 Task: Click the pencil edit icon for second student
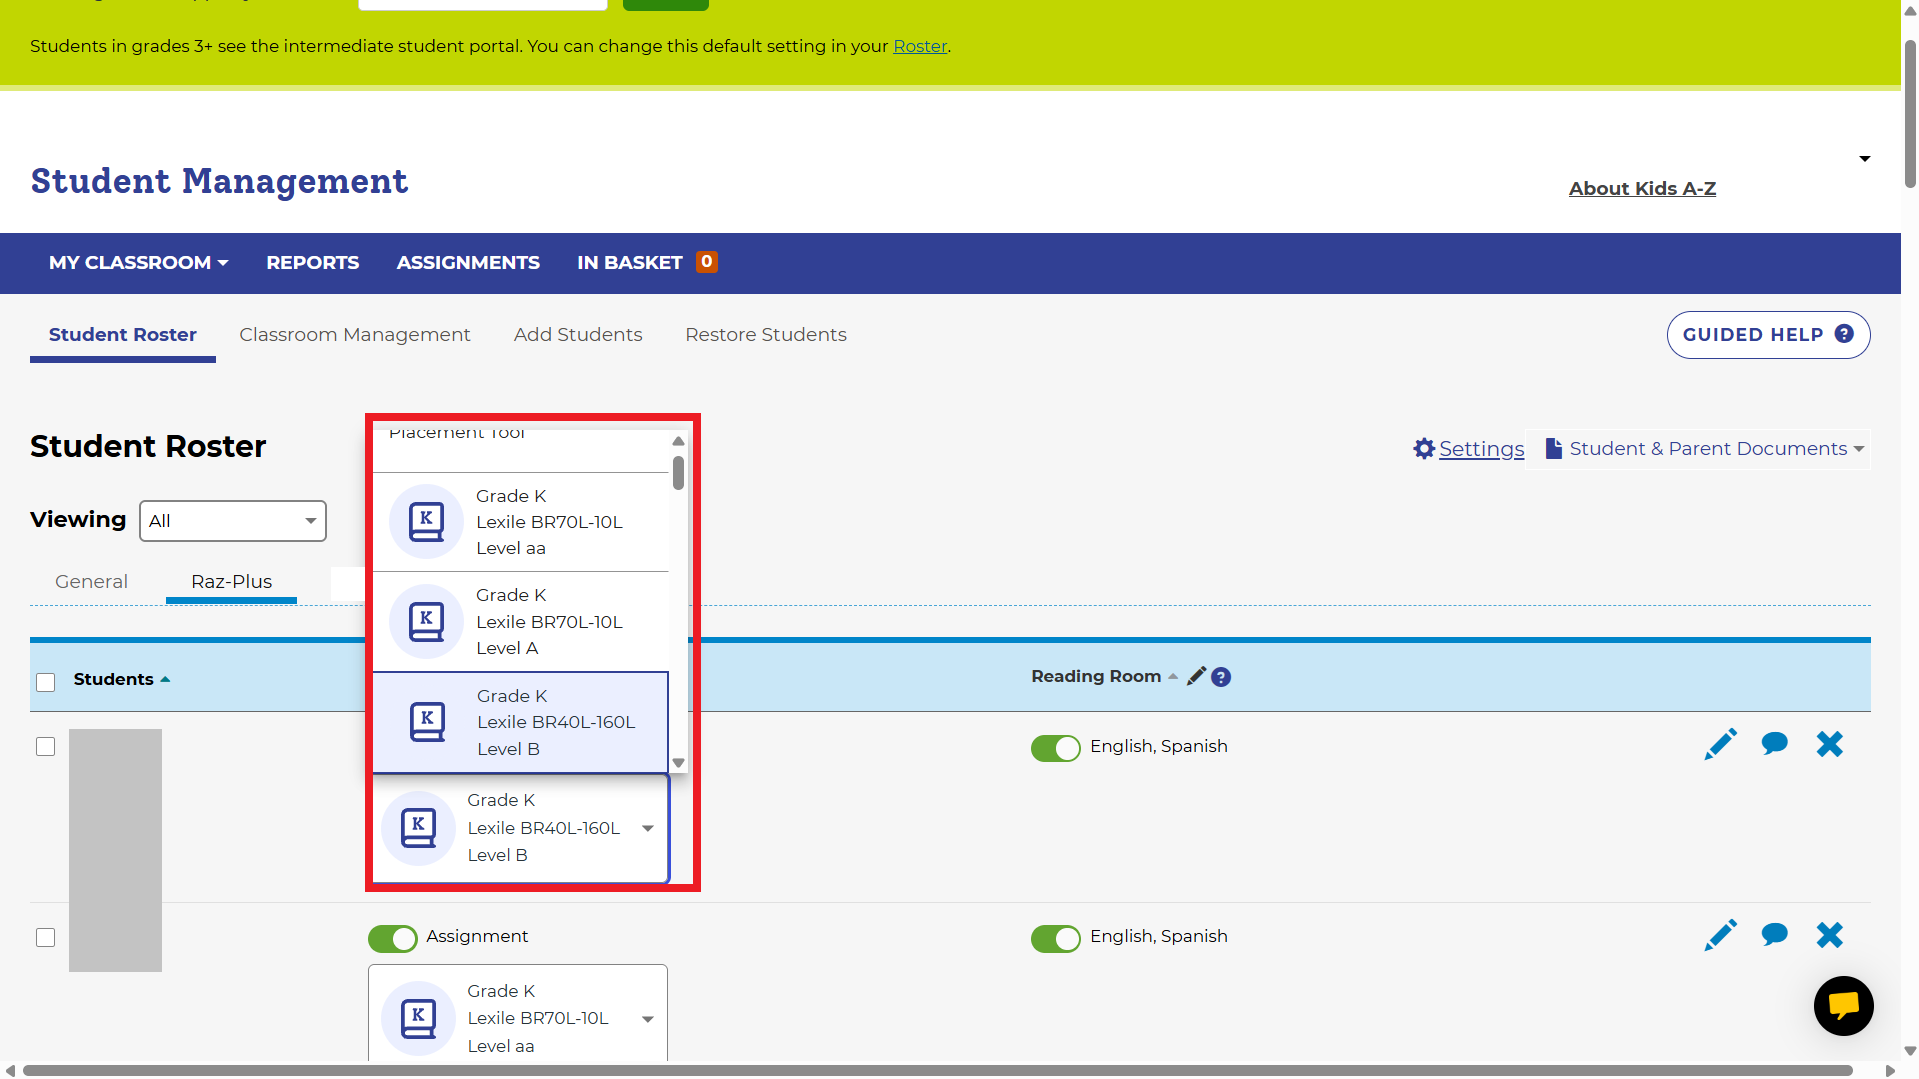pos(1720,935)
